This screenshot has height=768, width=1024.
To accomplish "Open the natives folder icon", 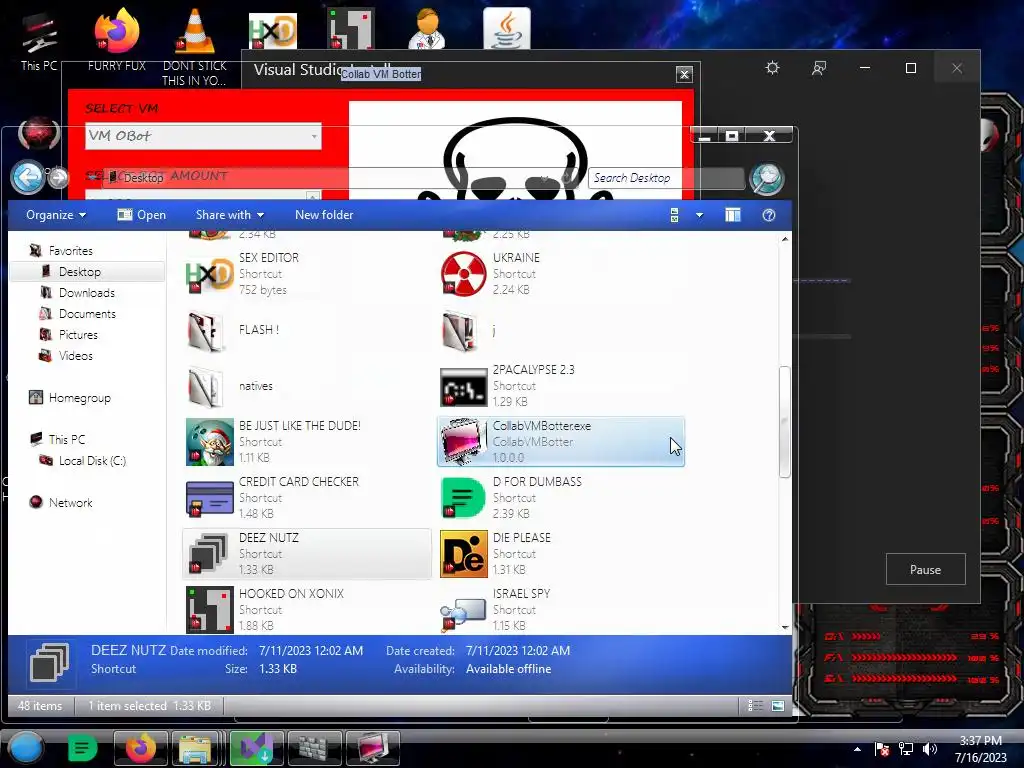I will (208, 387).
